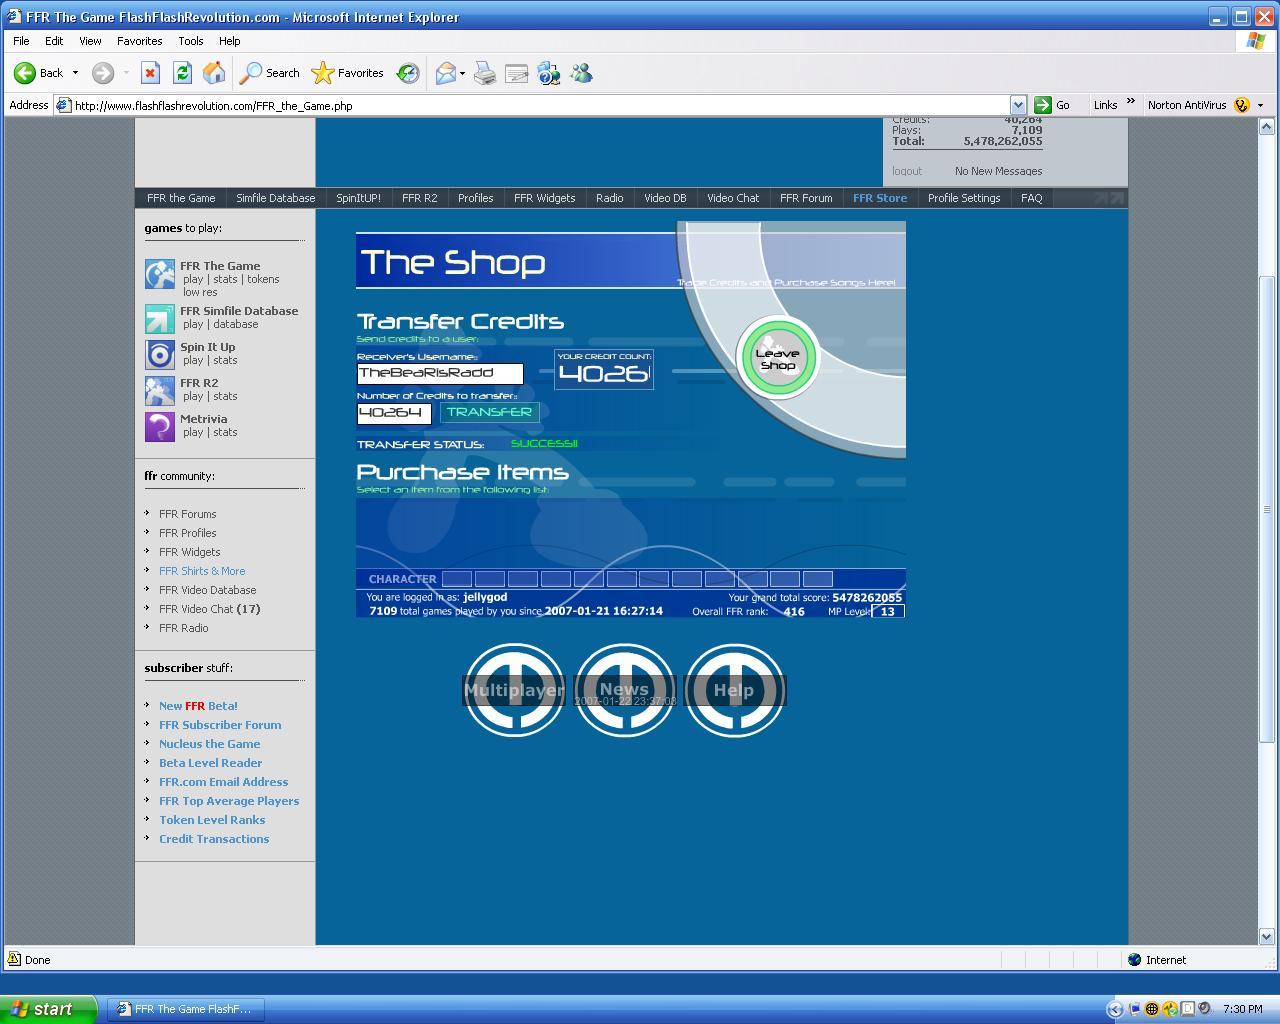Click the first CHARACTER item slot
1280x1024 pixels.
point(456,579)
